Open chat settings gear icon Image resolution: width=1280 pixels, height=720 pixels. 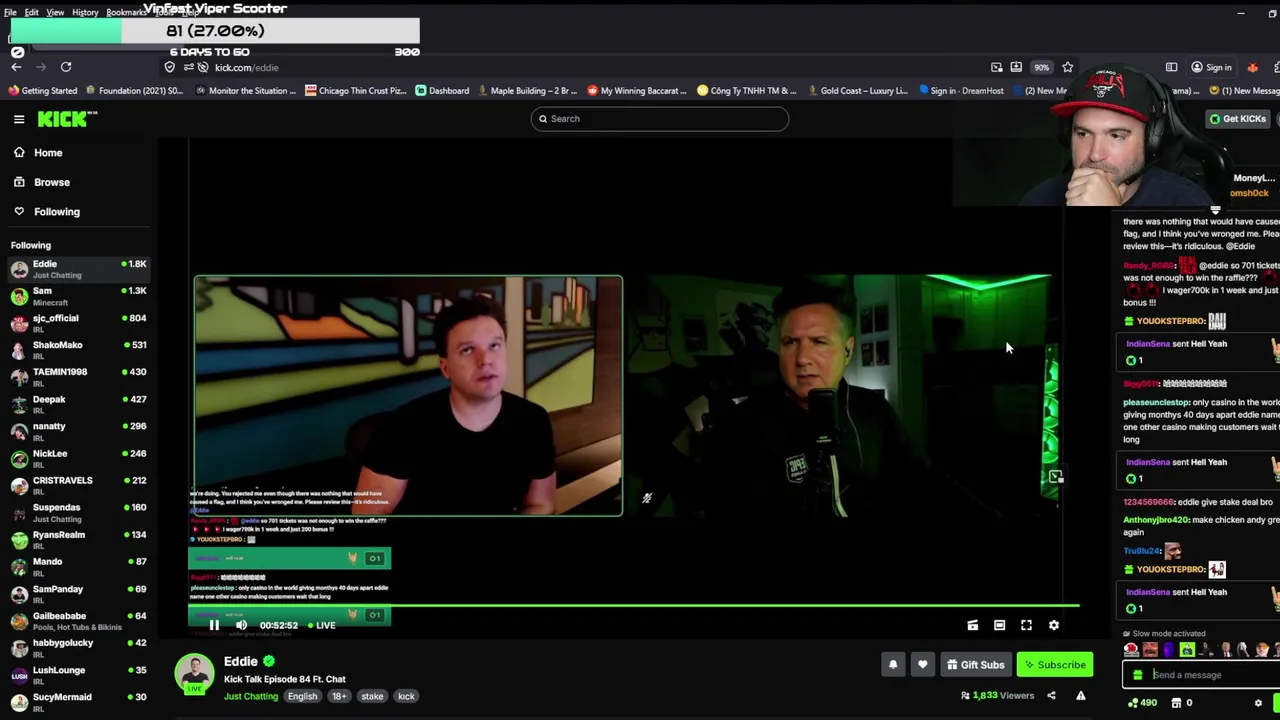[x=1258, y=703]
